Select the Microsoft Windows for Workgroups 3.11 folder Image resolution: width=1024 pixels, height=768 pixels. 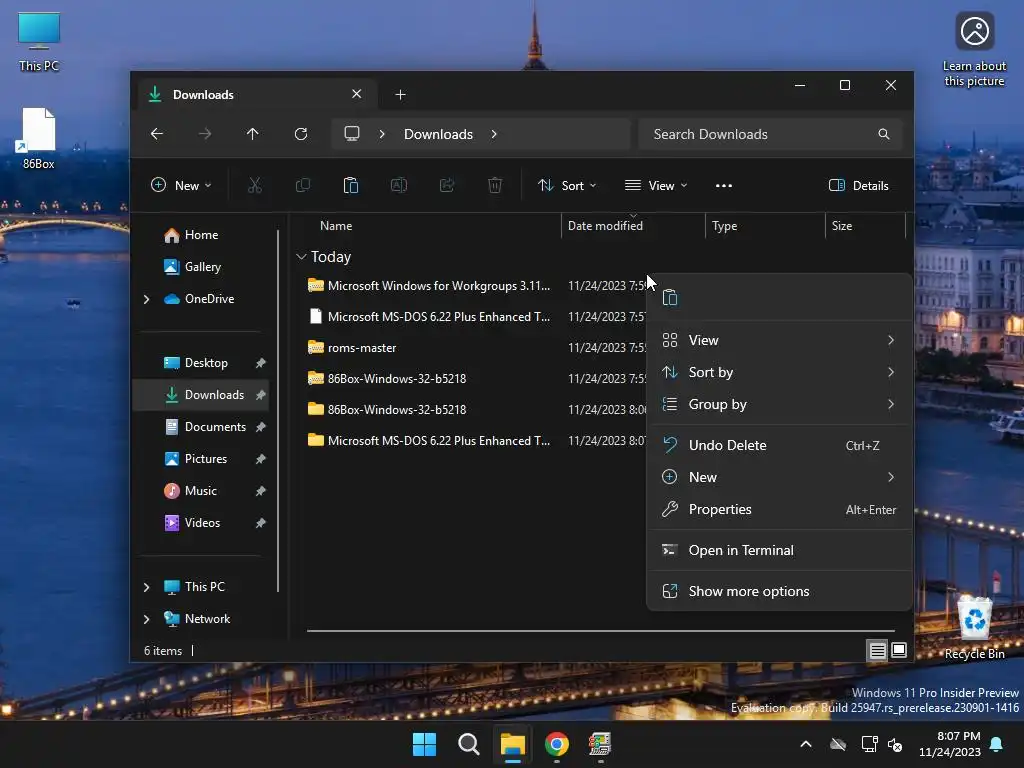(428, 286)
